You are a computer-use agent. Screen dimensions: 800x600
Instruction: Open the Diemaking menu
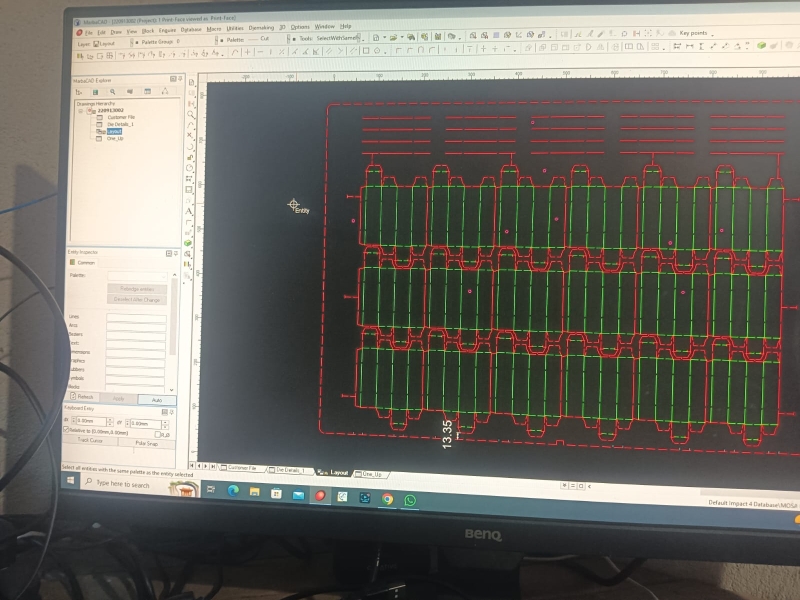click(x=261, y=28)
